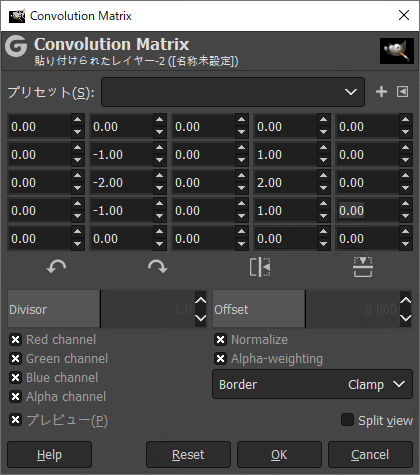Click the Cancel button

(x=370, y=455)
